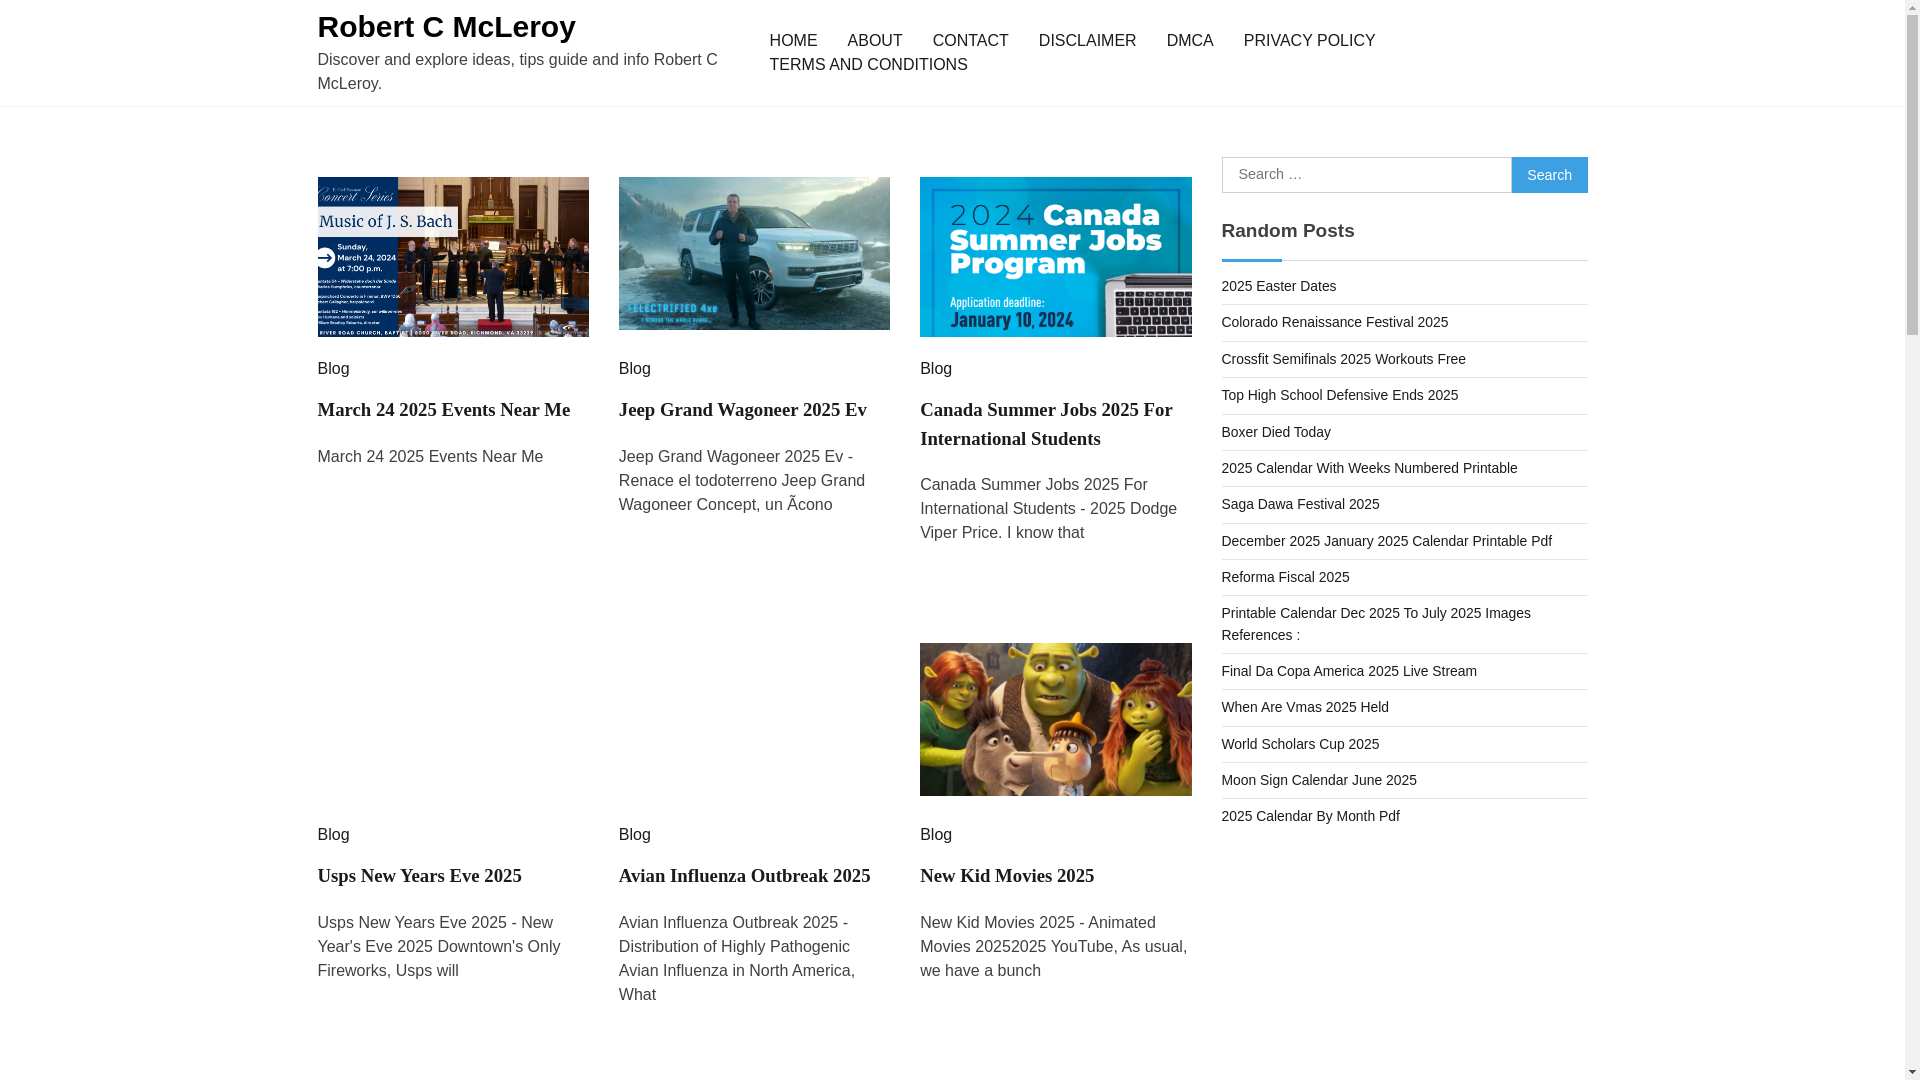Open Jeep Grand Wagoneer 2025 Ev post
Screen dimensions: 1920x1080
coord(743,410)
